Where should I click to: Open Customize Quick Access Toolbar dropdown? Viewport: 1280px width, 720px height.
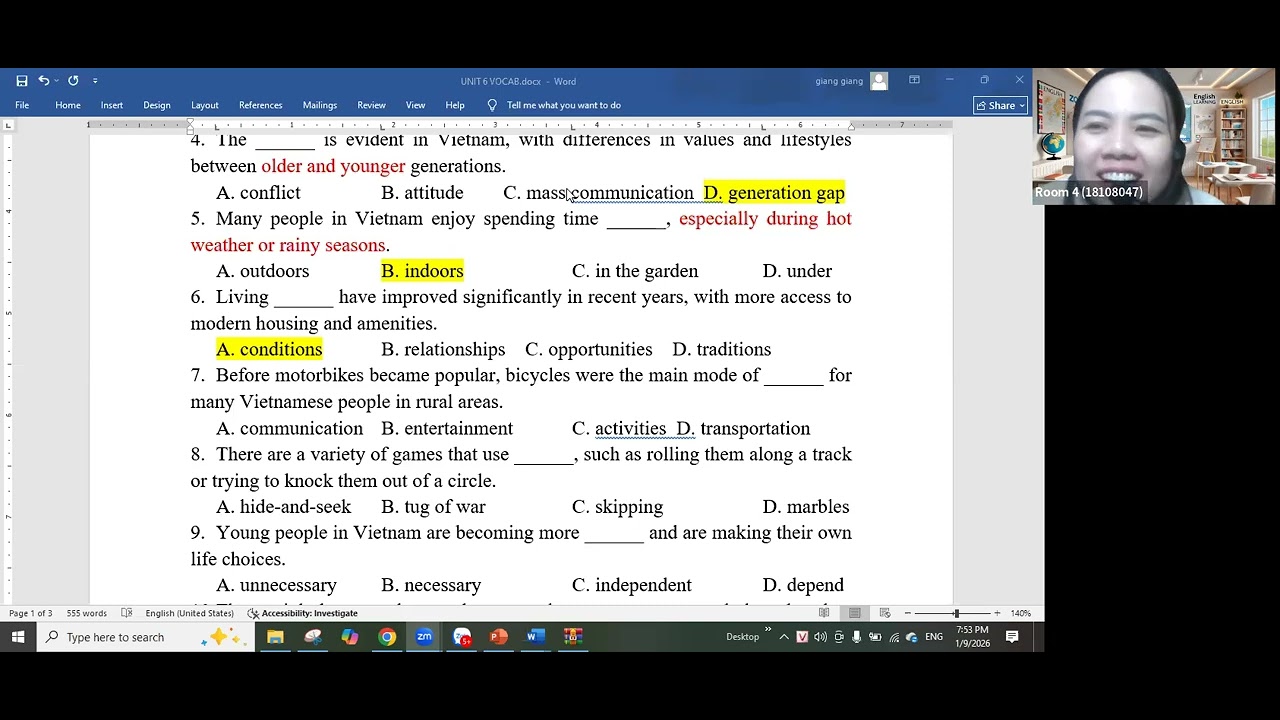coord(95,81)
